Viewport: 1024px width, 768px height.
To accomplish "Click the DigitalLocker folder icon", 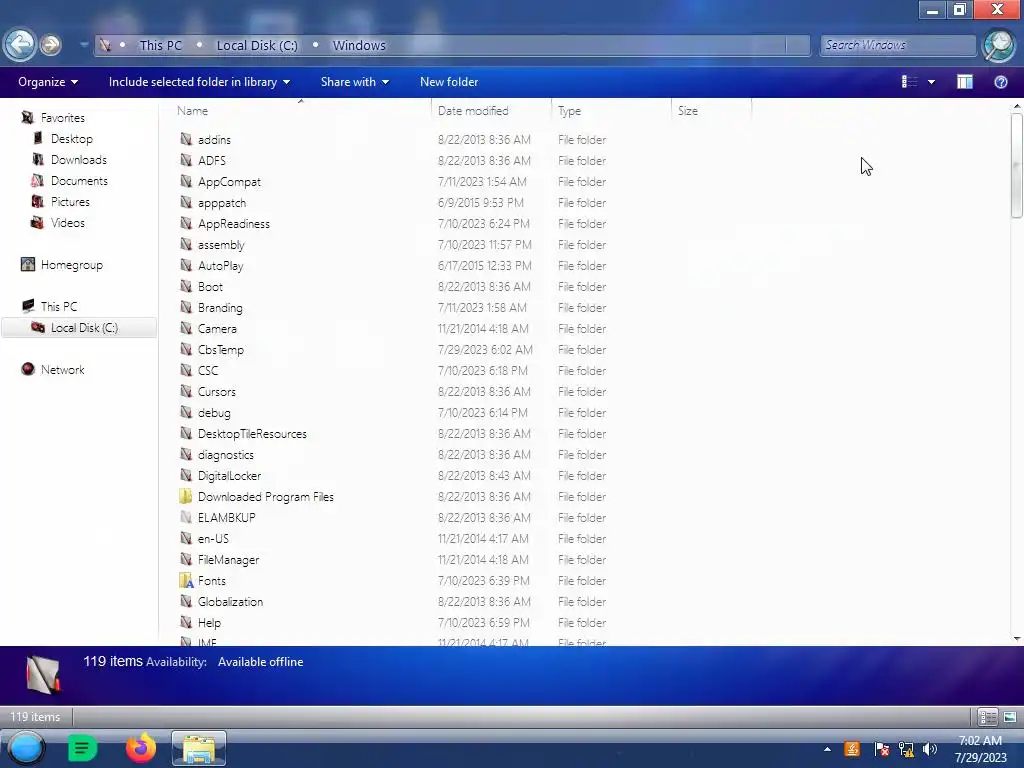I will click(186, 475).
